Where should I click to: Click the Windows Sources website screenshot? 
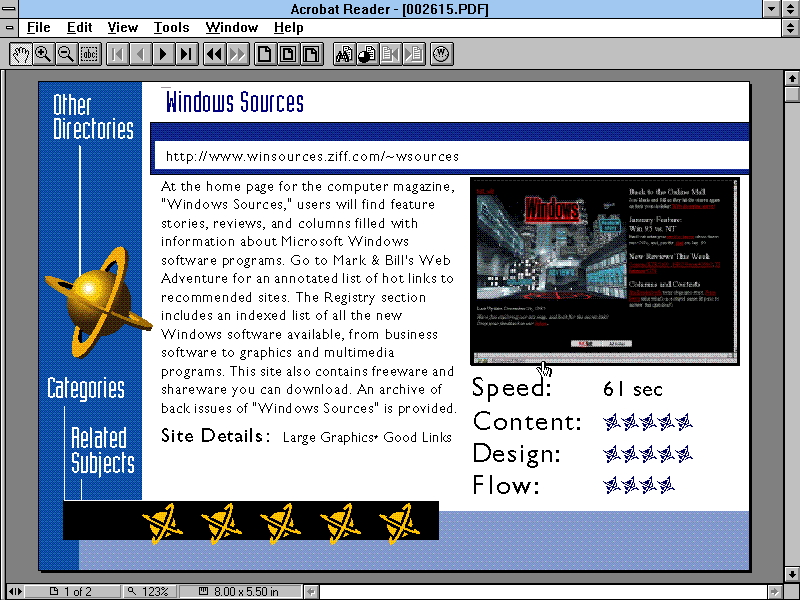605,271
